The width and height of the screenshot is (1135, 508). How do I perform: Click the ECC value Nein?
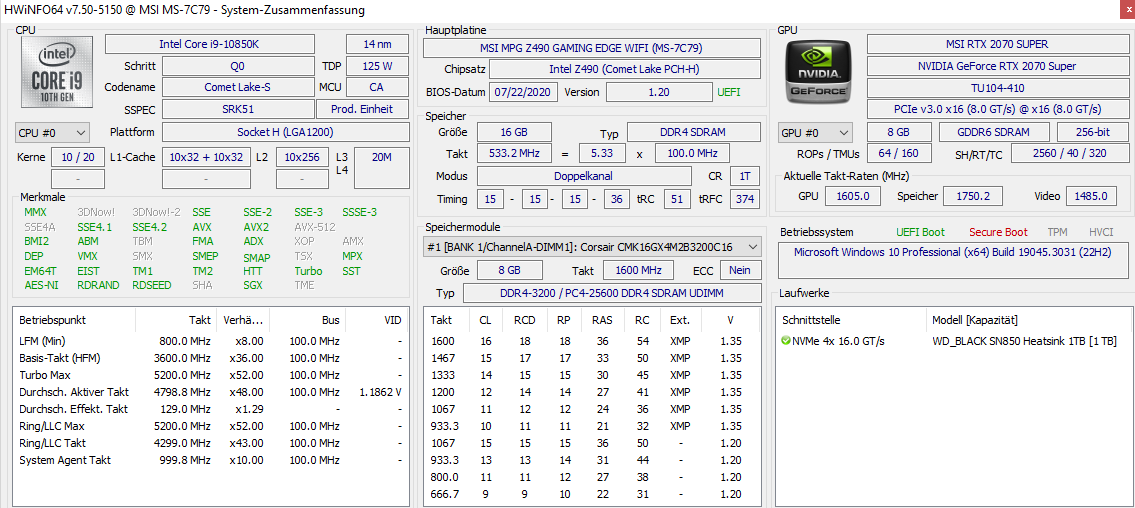click(740, 270)
